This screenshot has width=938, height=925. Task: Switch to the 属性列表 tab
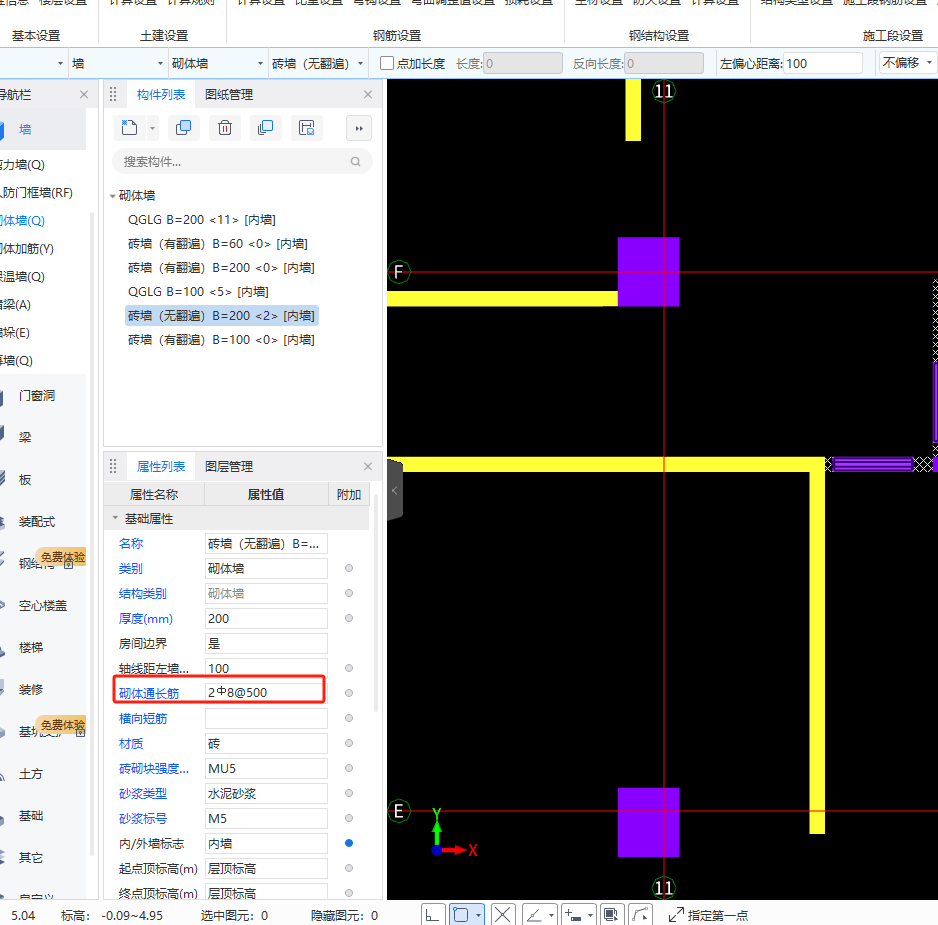[161, 466]
